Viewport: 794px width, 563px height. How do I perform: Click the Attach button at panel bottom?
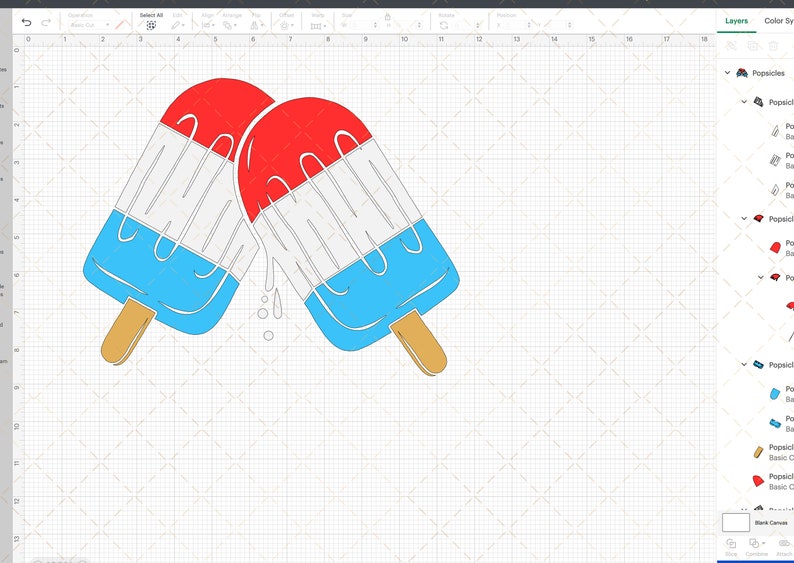784,547
